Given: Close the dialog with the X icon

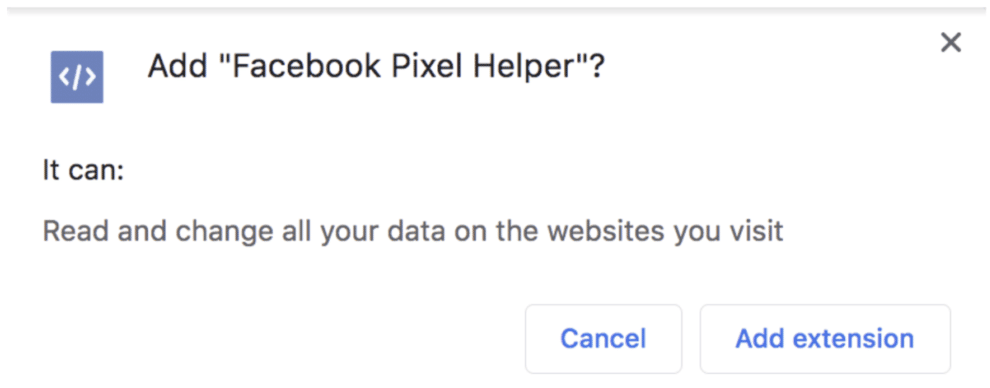Looking at the screenshot, I should pos(950,43).
